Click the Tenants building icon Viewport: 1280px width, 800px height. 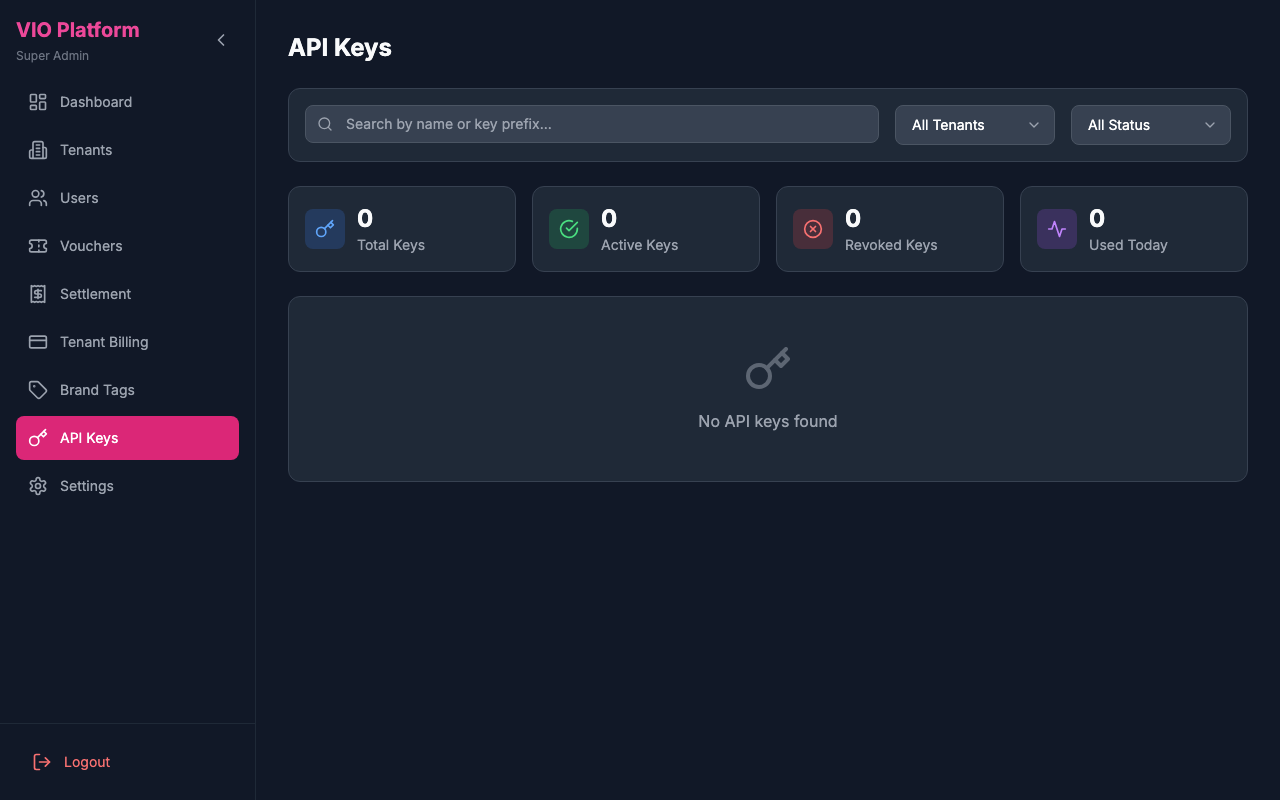point(37,149)
